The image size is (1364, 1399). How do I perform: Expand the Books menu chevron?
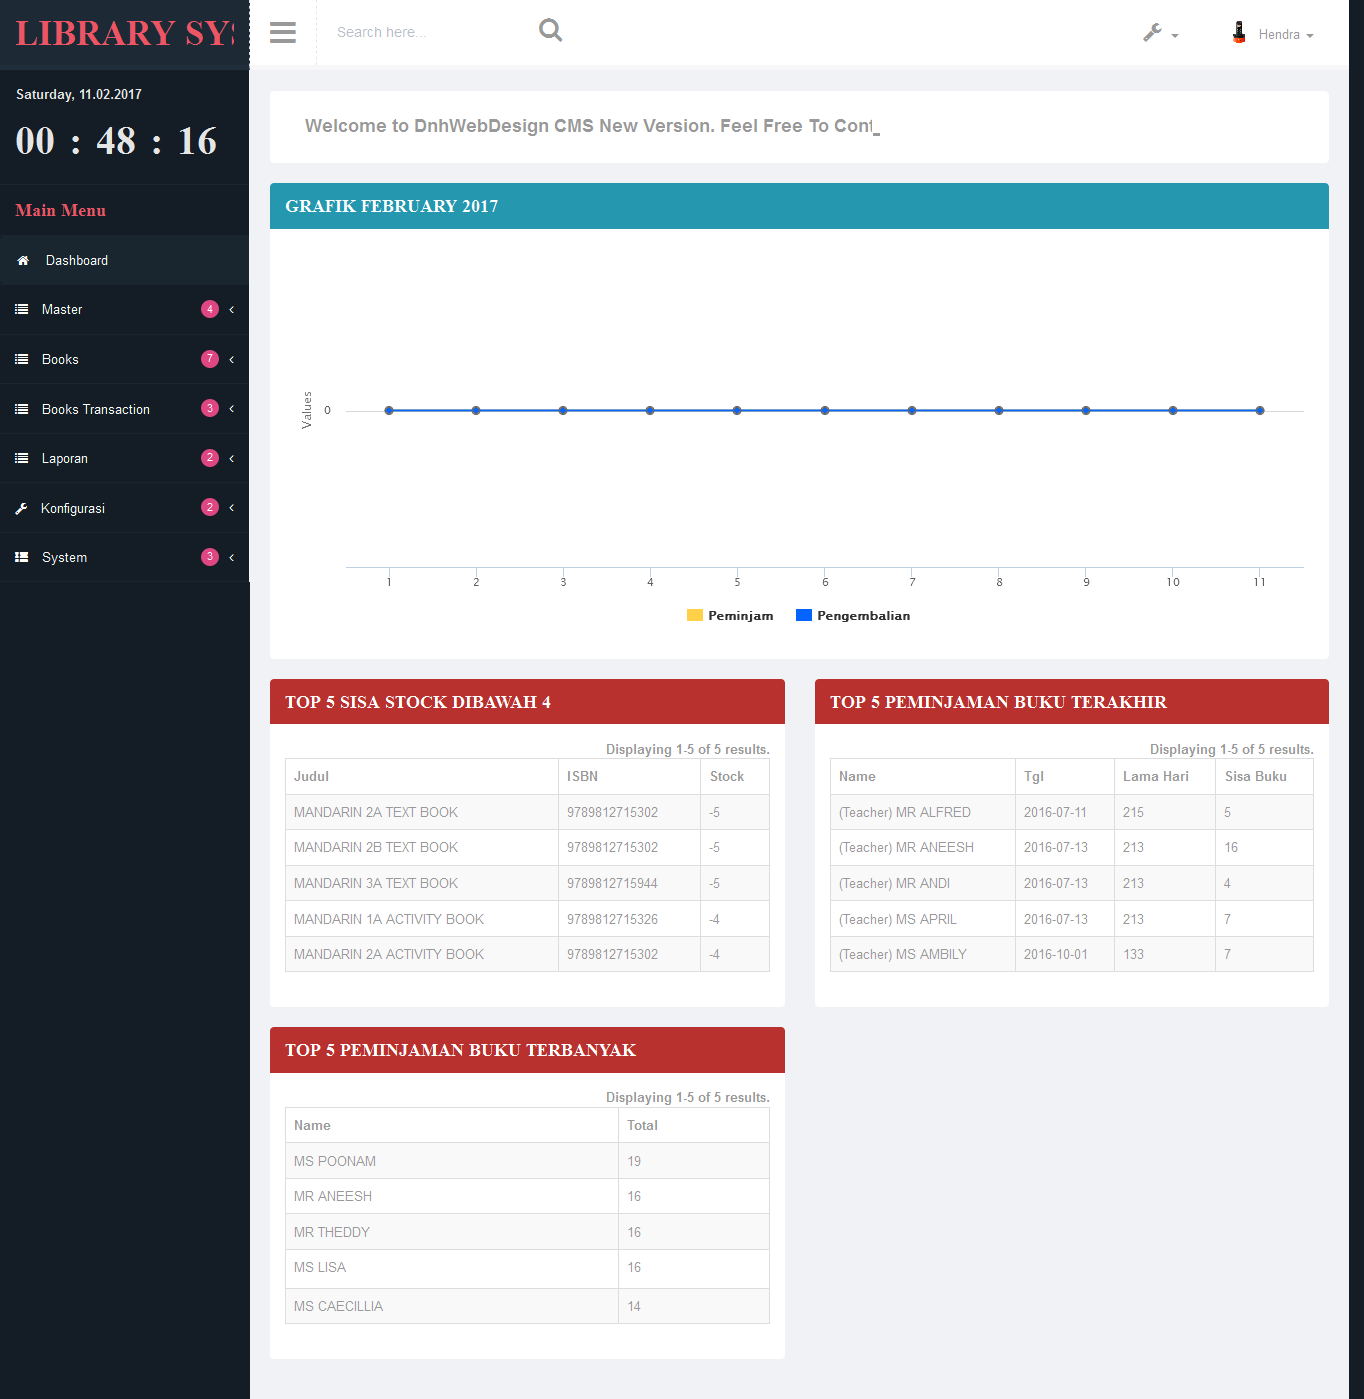click(x=232, y=360)
